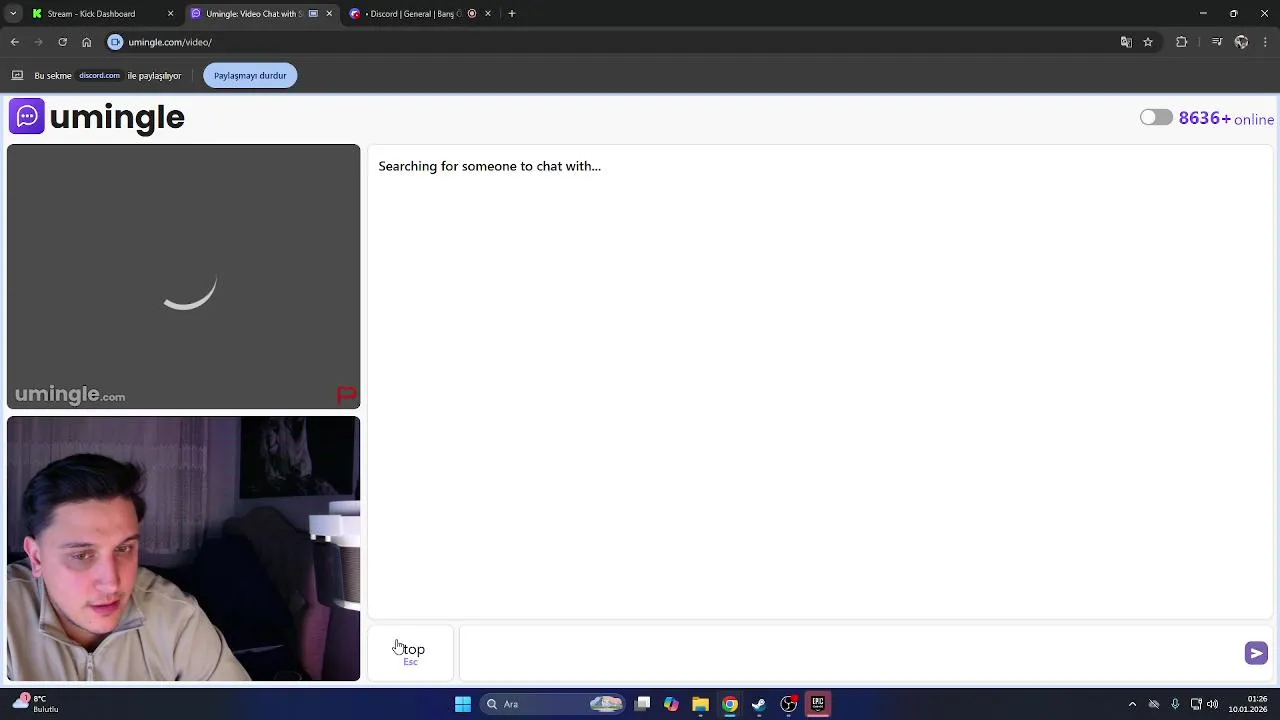Open a new browser tab
Screen dimensions: 1280x720
click(512, 14)
